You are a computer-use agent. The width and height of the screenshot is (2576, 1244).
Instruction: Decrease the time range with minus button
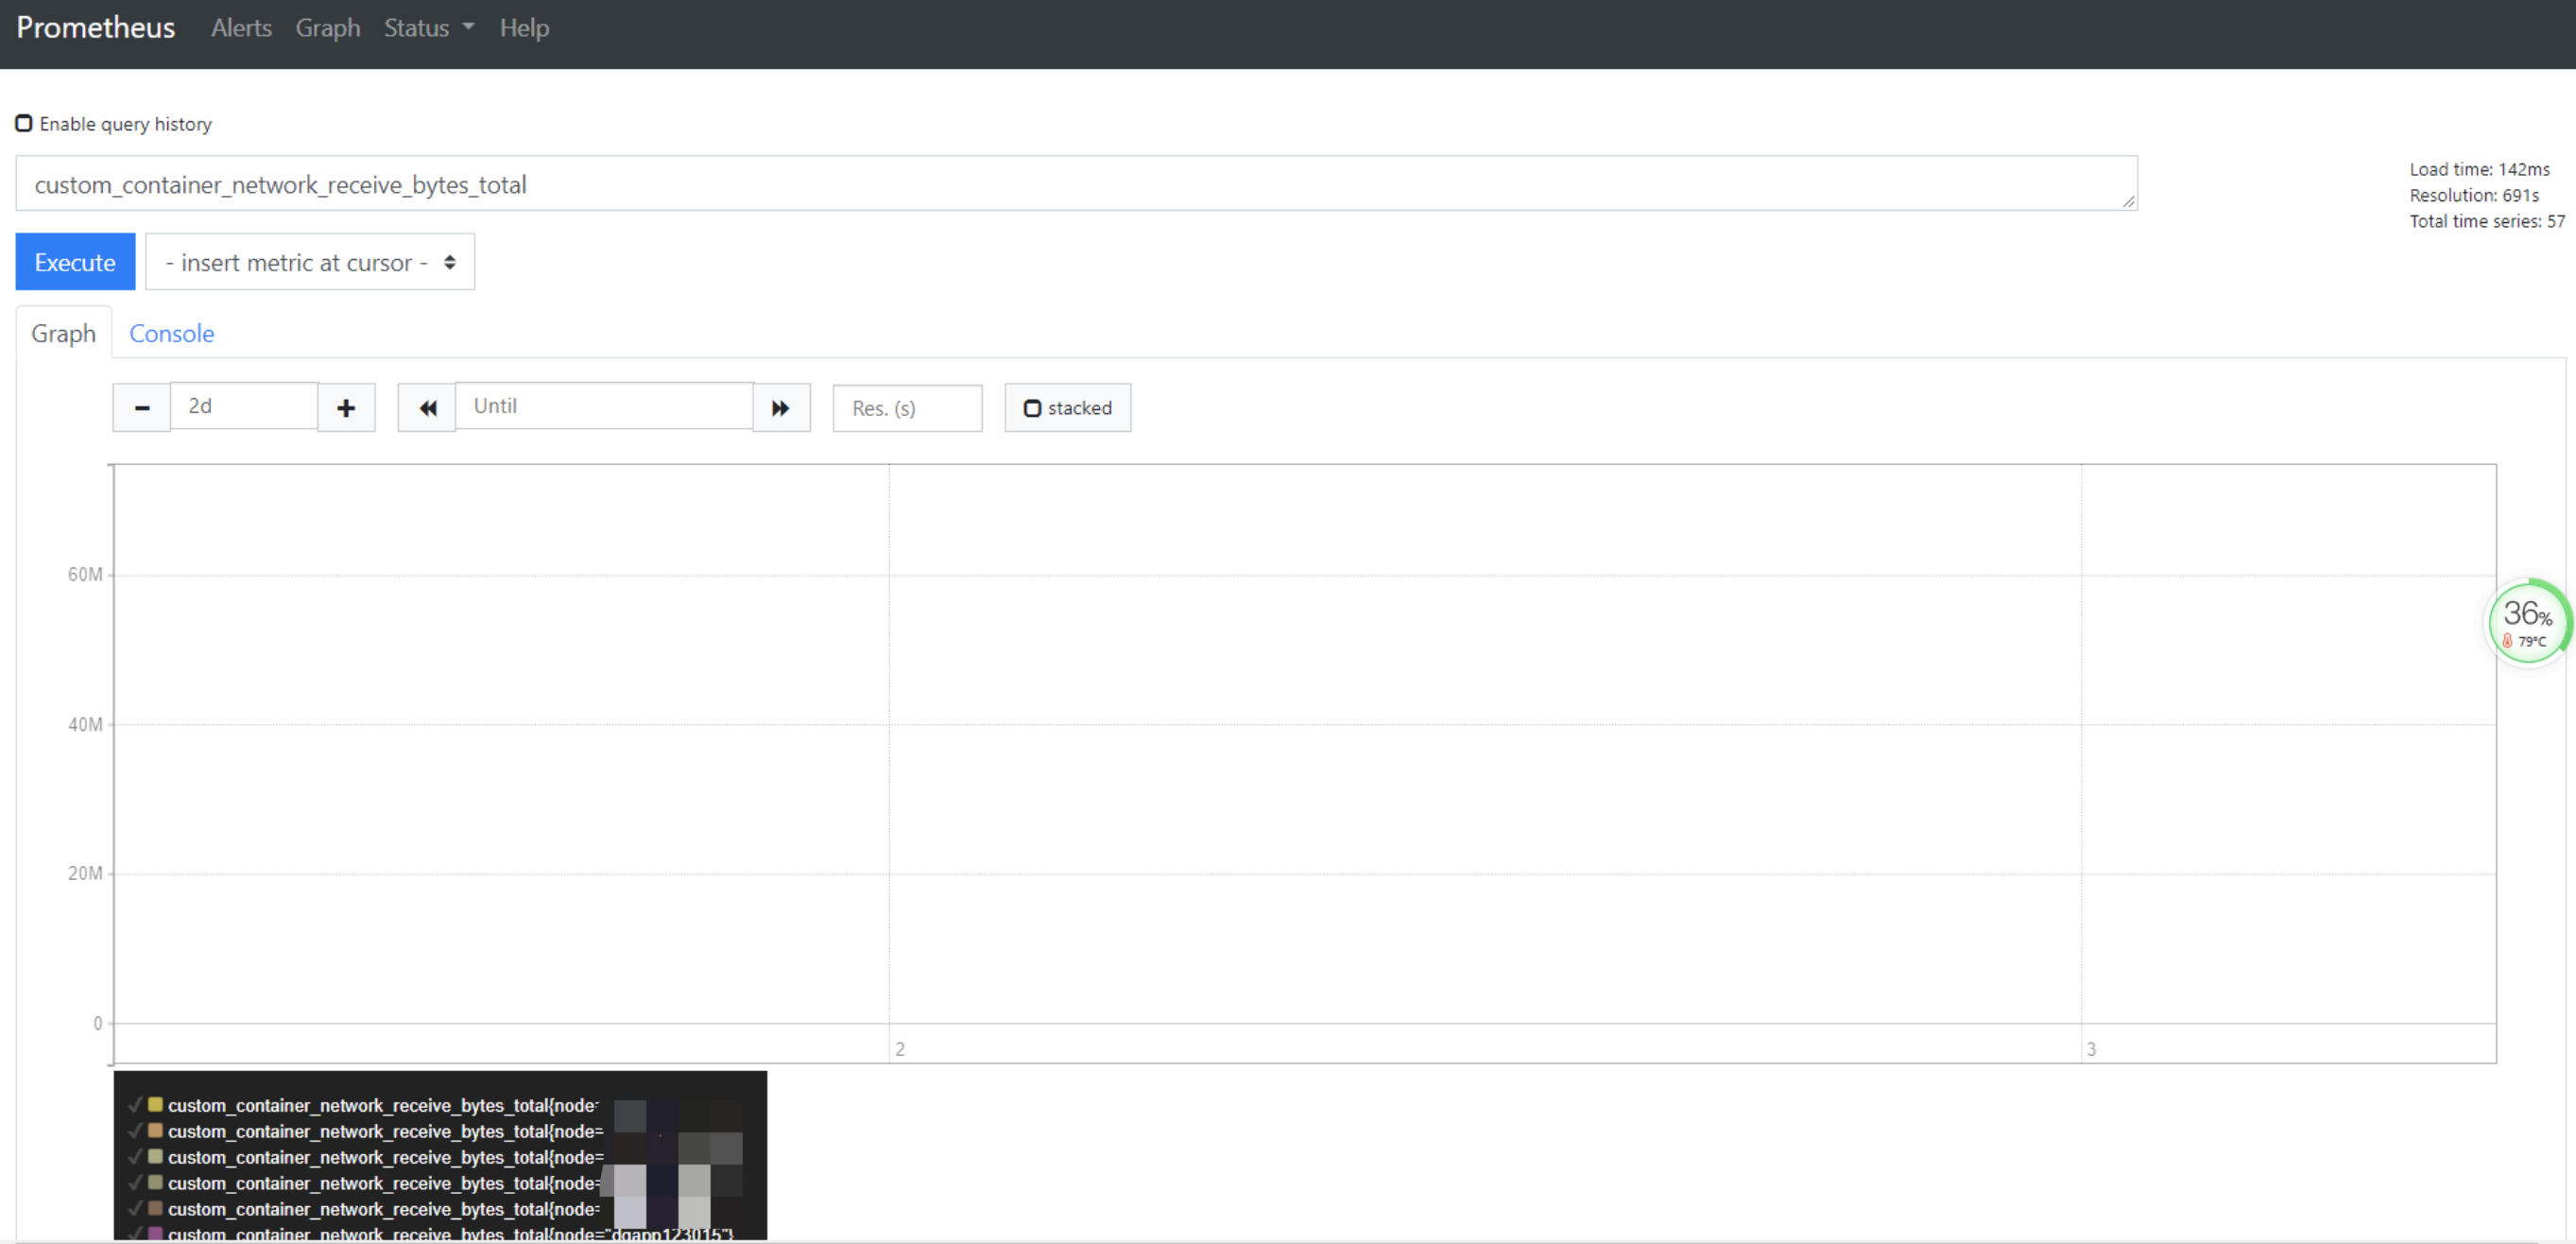click(x=142, y=408)
